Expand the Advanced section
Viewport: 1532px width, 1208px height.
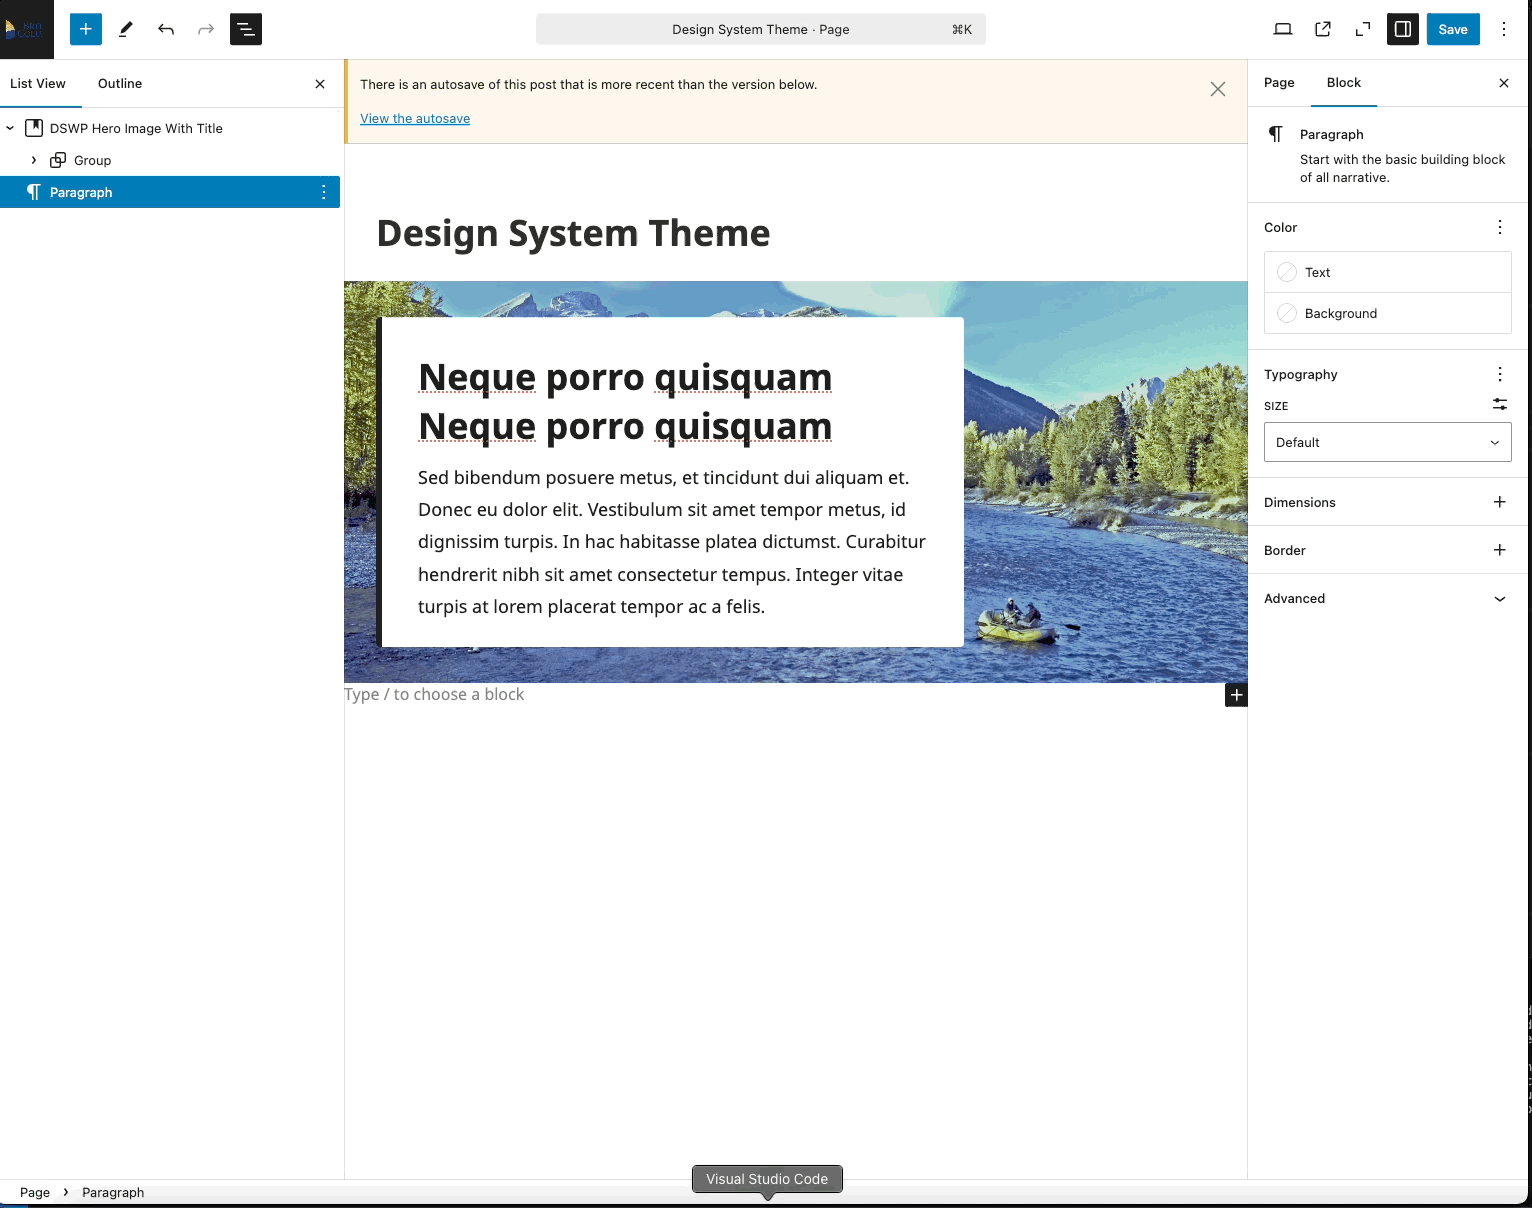pos(1388,598)
